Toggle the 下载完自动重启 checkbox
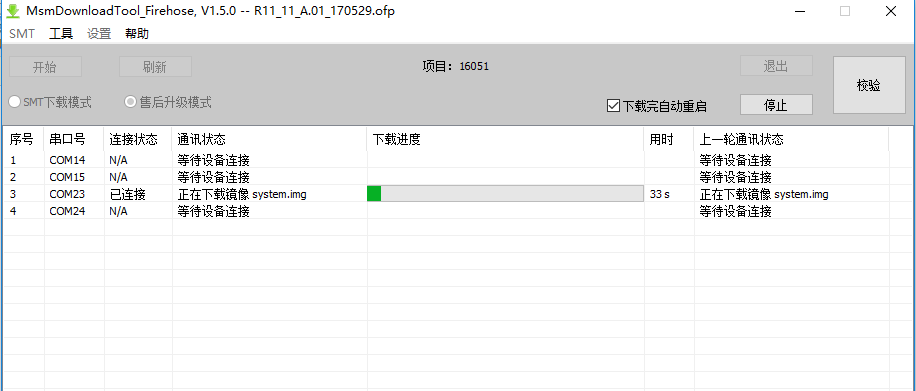Screen dimensions: 916x391 click(657, 106)
